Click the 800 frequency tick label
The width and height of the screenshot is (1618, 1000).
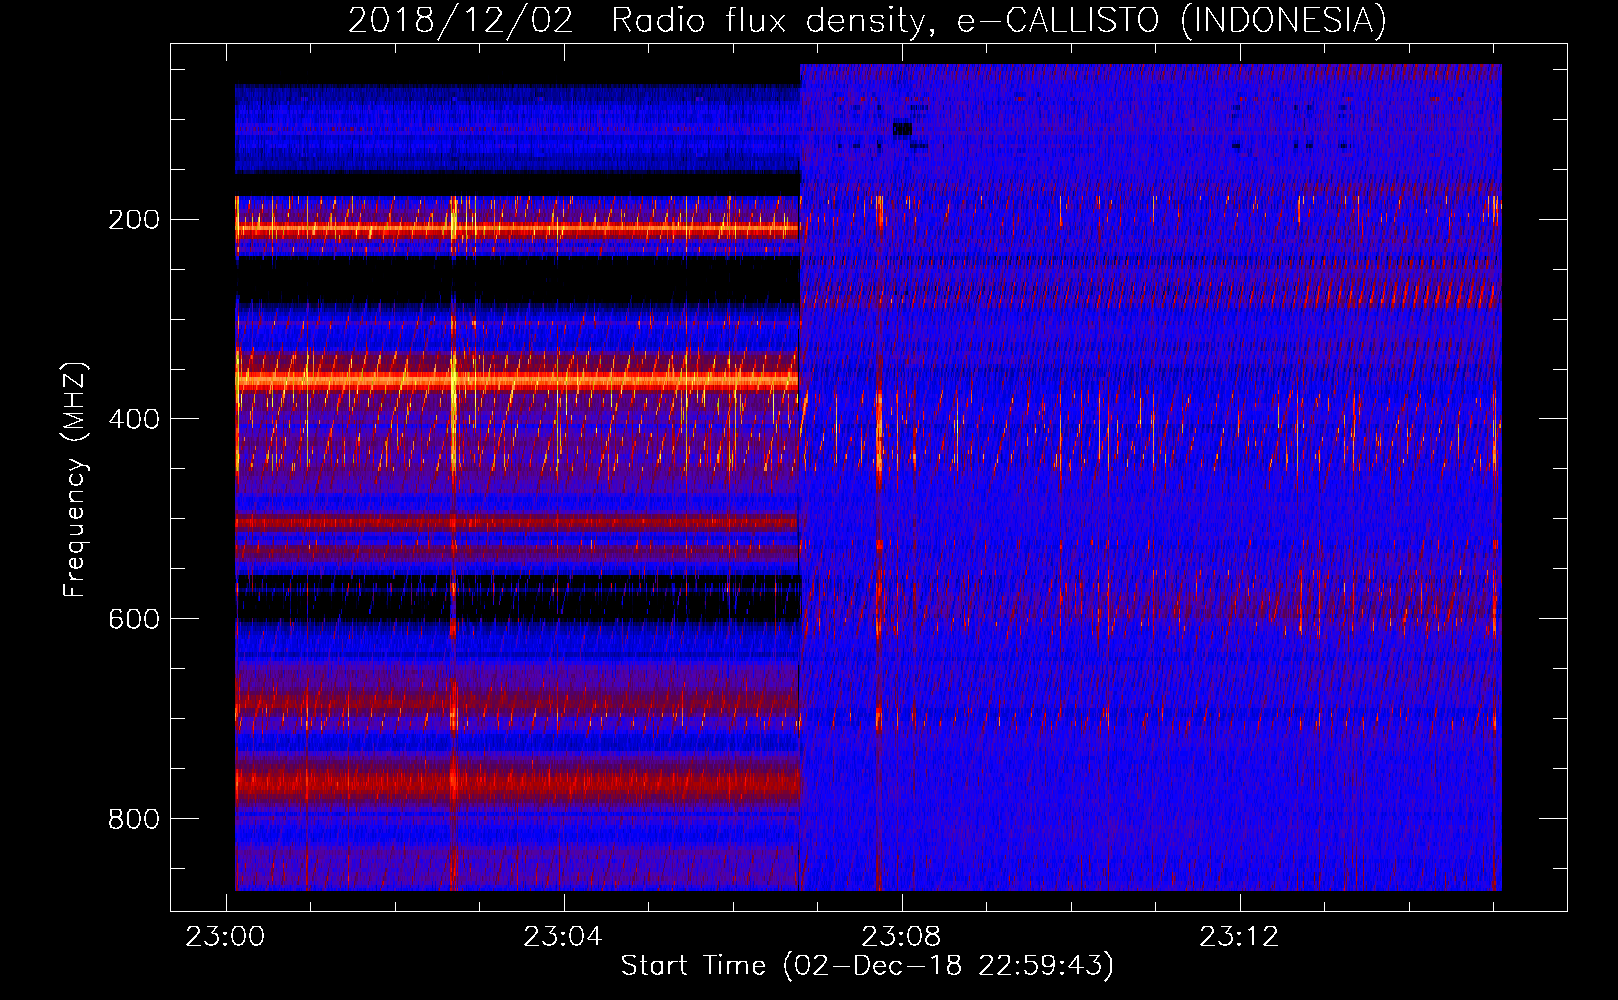(133, 819)
